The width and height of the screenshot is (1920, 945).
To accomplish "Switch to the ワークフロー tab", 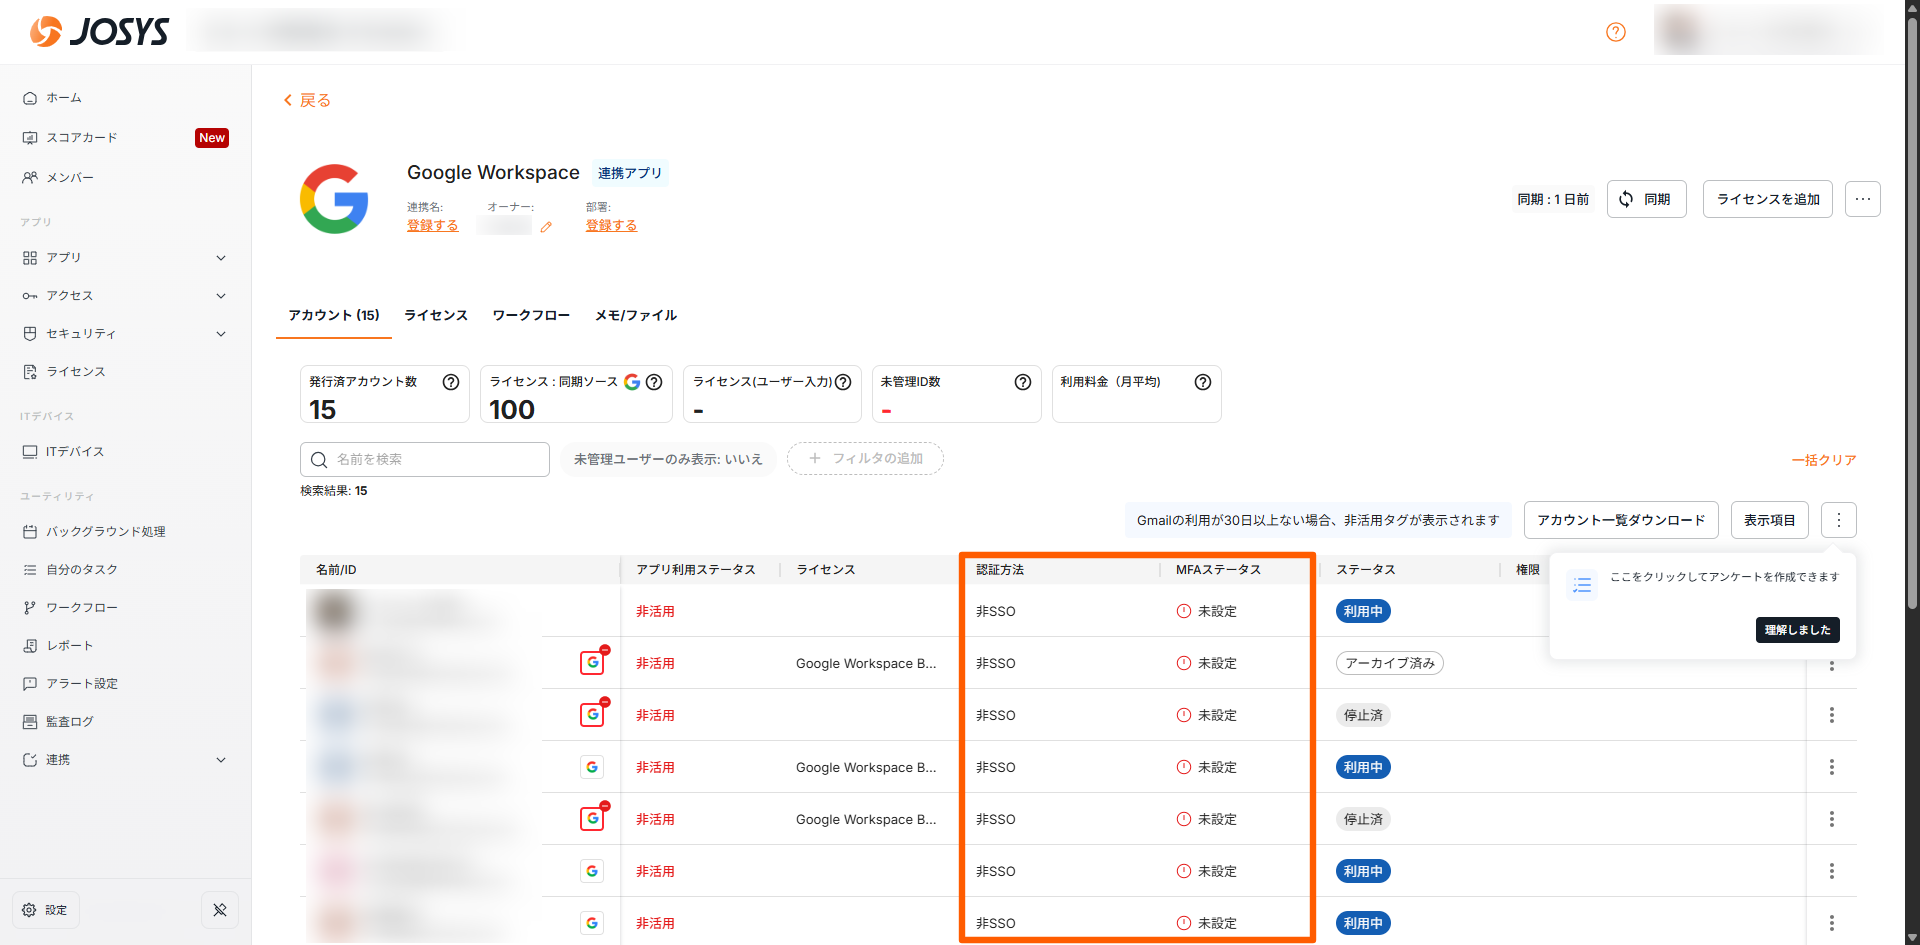I will pos(530,315).
